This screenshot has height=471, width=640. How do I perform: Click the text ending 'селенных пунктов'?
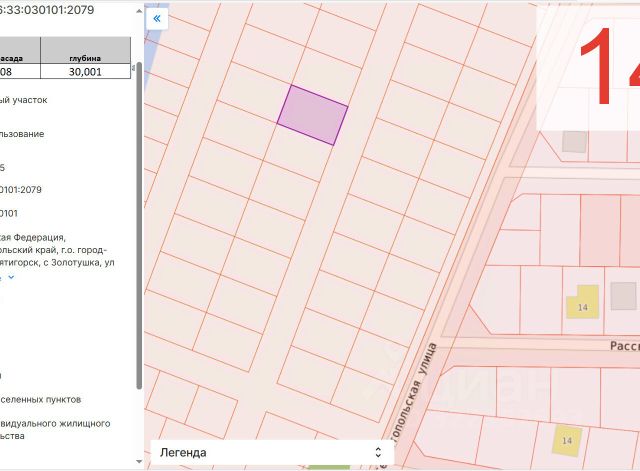(x=40, y=399)
